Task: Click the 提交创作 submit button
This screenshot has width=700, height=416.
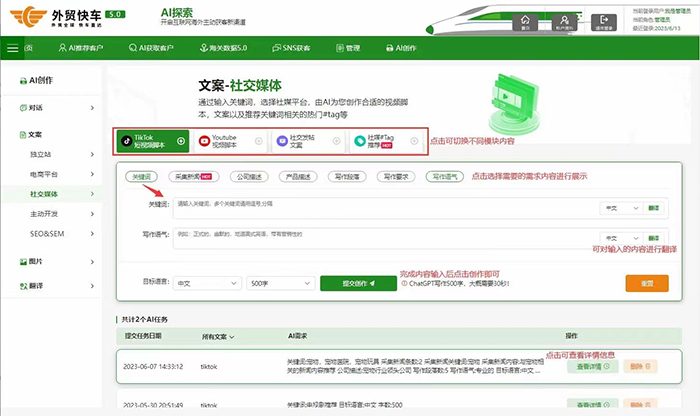Action: click(x=349, y=283)
